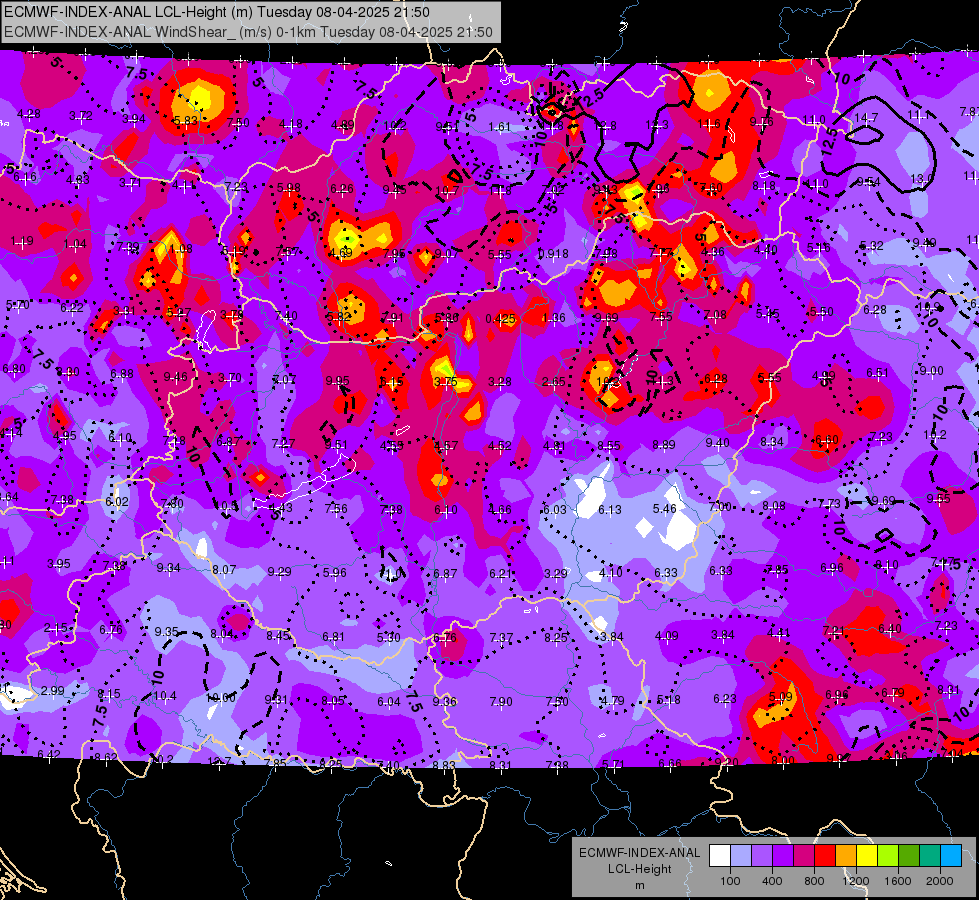Click the legend label 1600
Viewport: 979px width, 900px height.
[898, 881]
